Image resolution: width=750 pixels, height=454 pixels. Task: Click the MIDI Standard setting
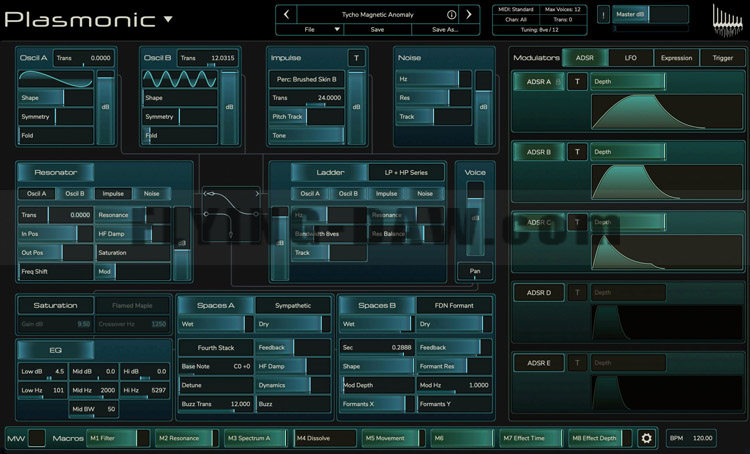tap(516, 10)
